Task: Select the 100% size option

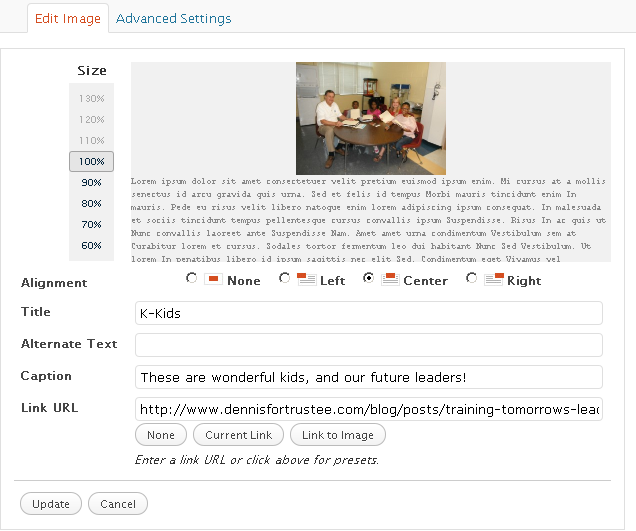Action: coord(92,161)
